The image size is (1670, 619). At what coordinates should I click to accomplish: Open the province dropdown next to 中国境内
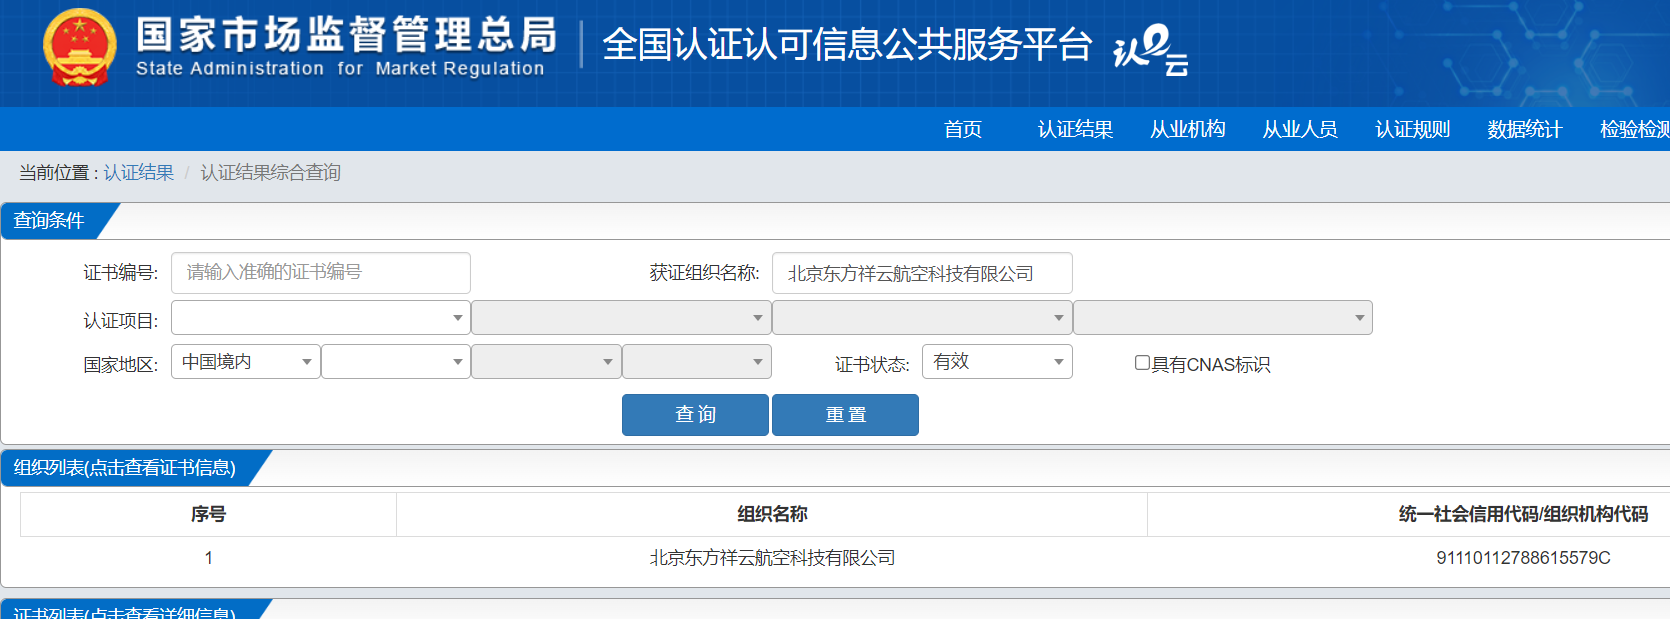396,361
